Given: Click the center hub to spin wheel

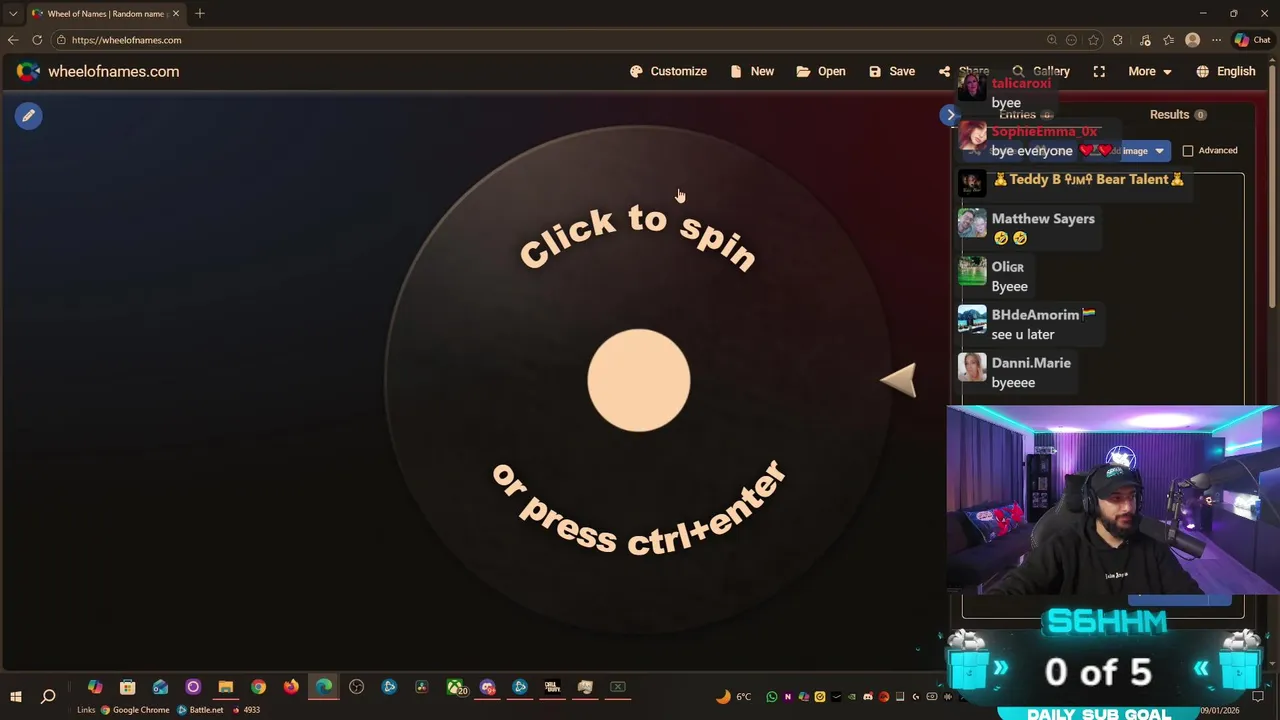Looking at the screenshot, I should click(638, 380).
